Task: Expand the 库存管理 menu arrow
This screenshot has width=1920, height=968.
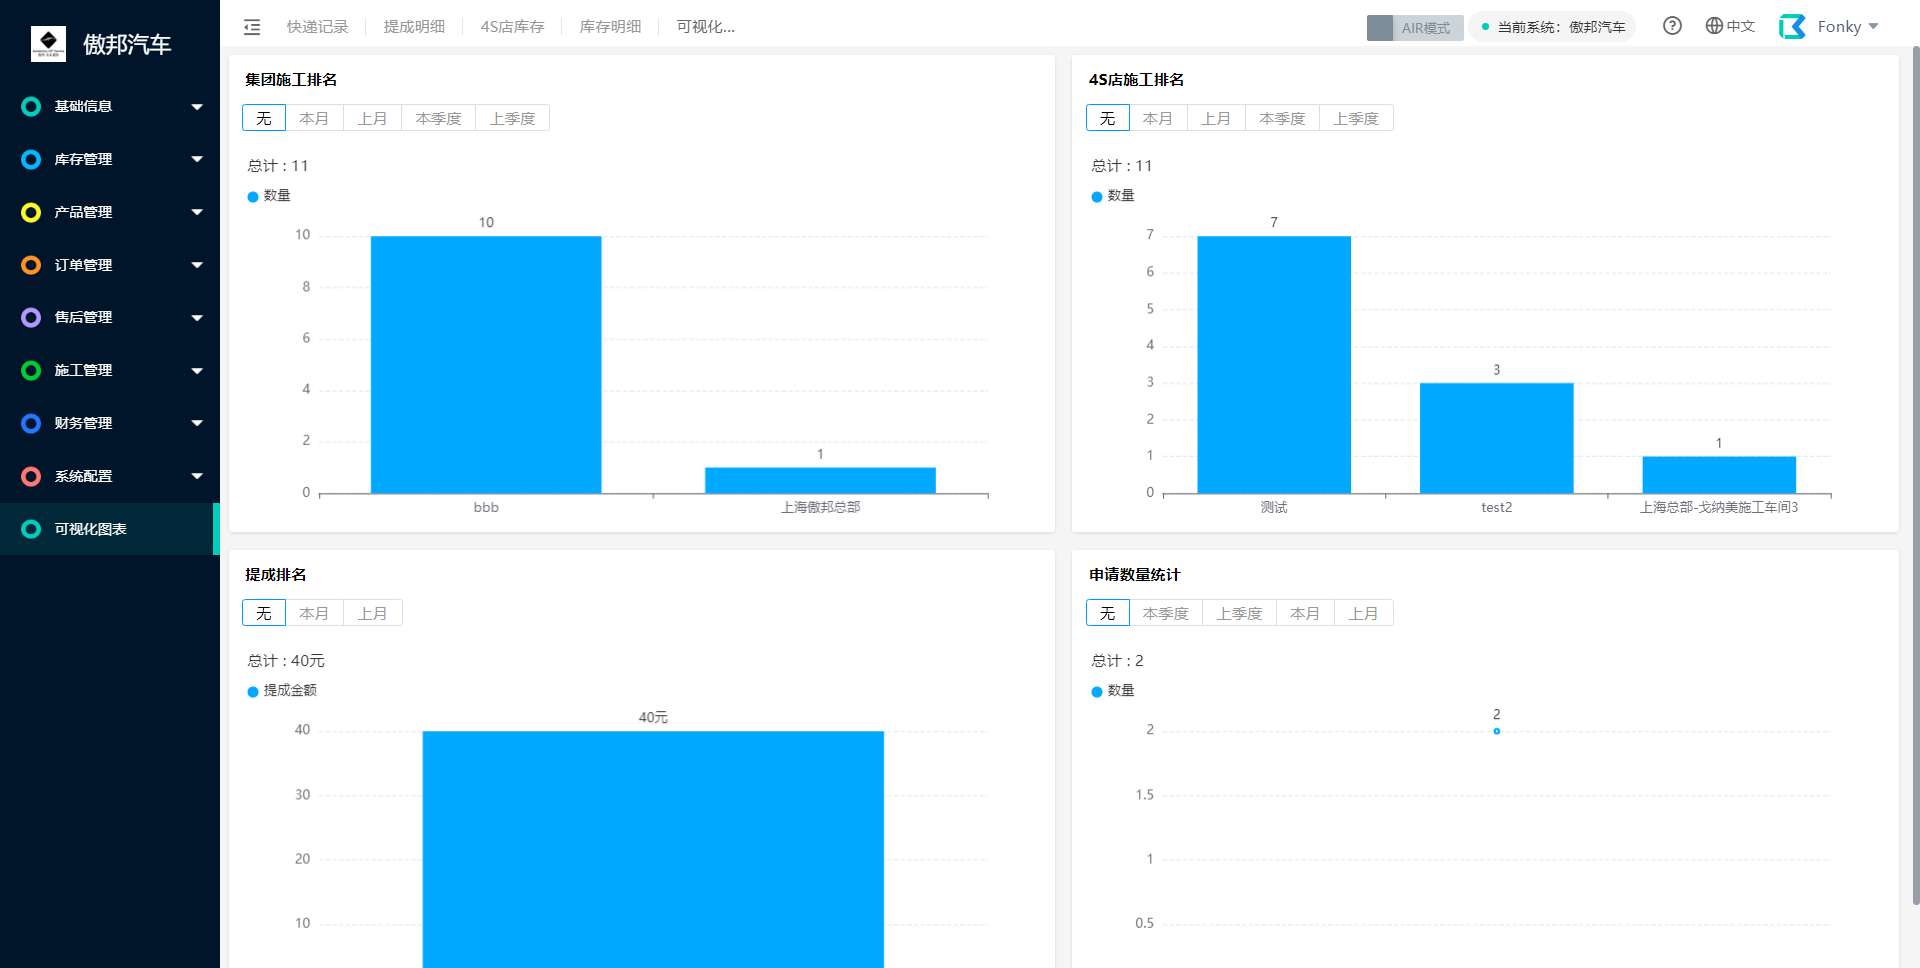Action: pos(197,159)
